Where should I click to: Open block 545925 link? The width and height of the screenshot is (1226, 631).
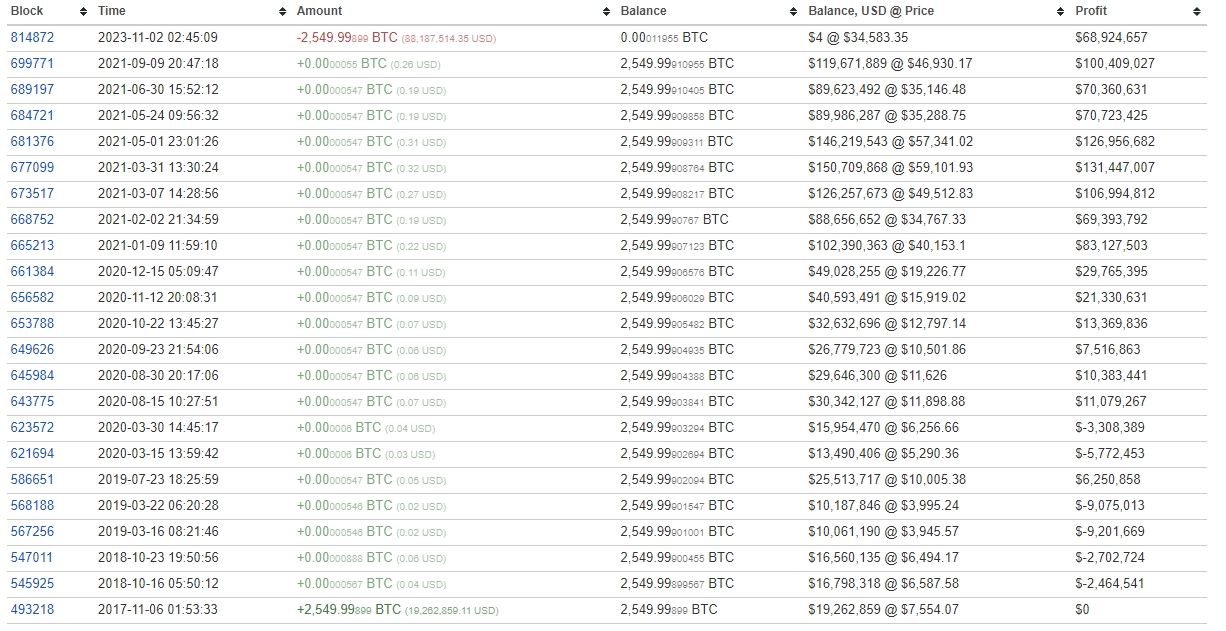click(32, 584)
